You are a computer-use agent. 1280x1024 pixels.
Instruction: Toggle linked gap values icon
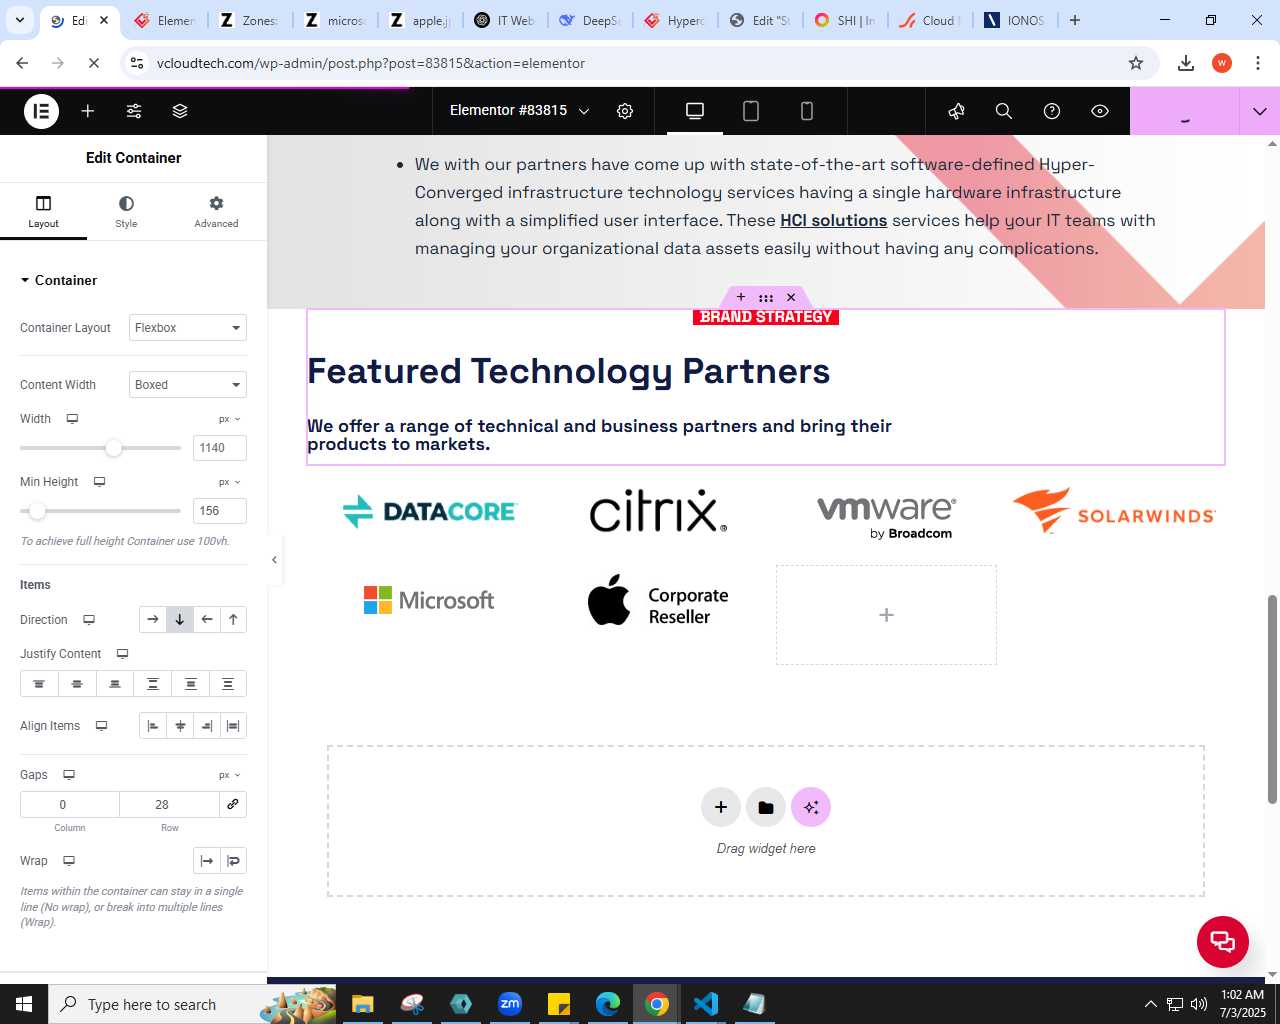(233, 804)
